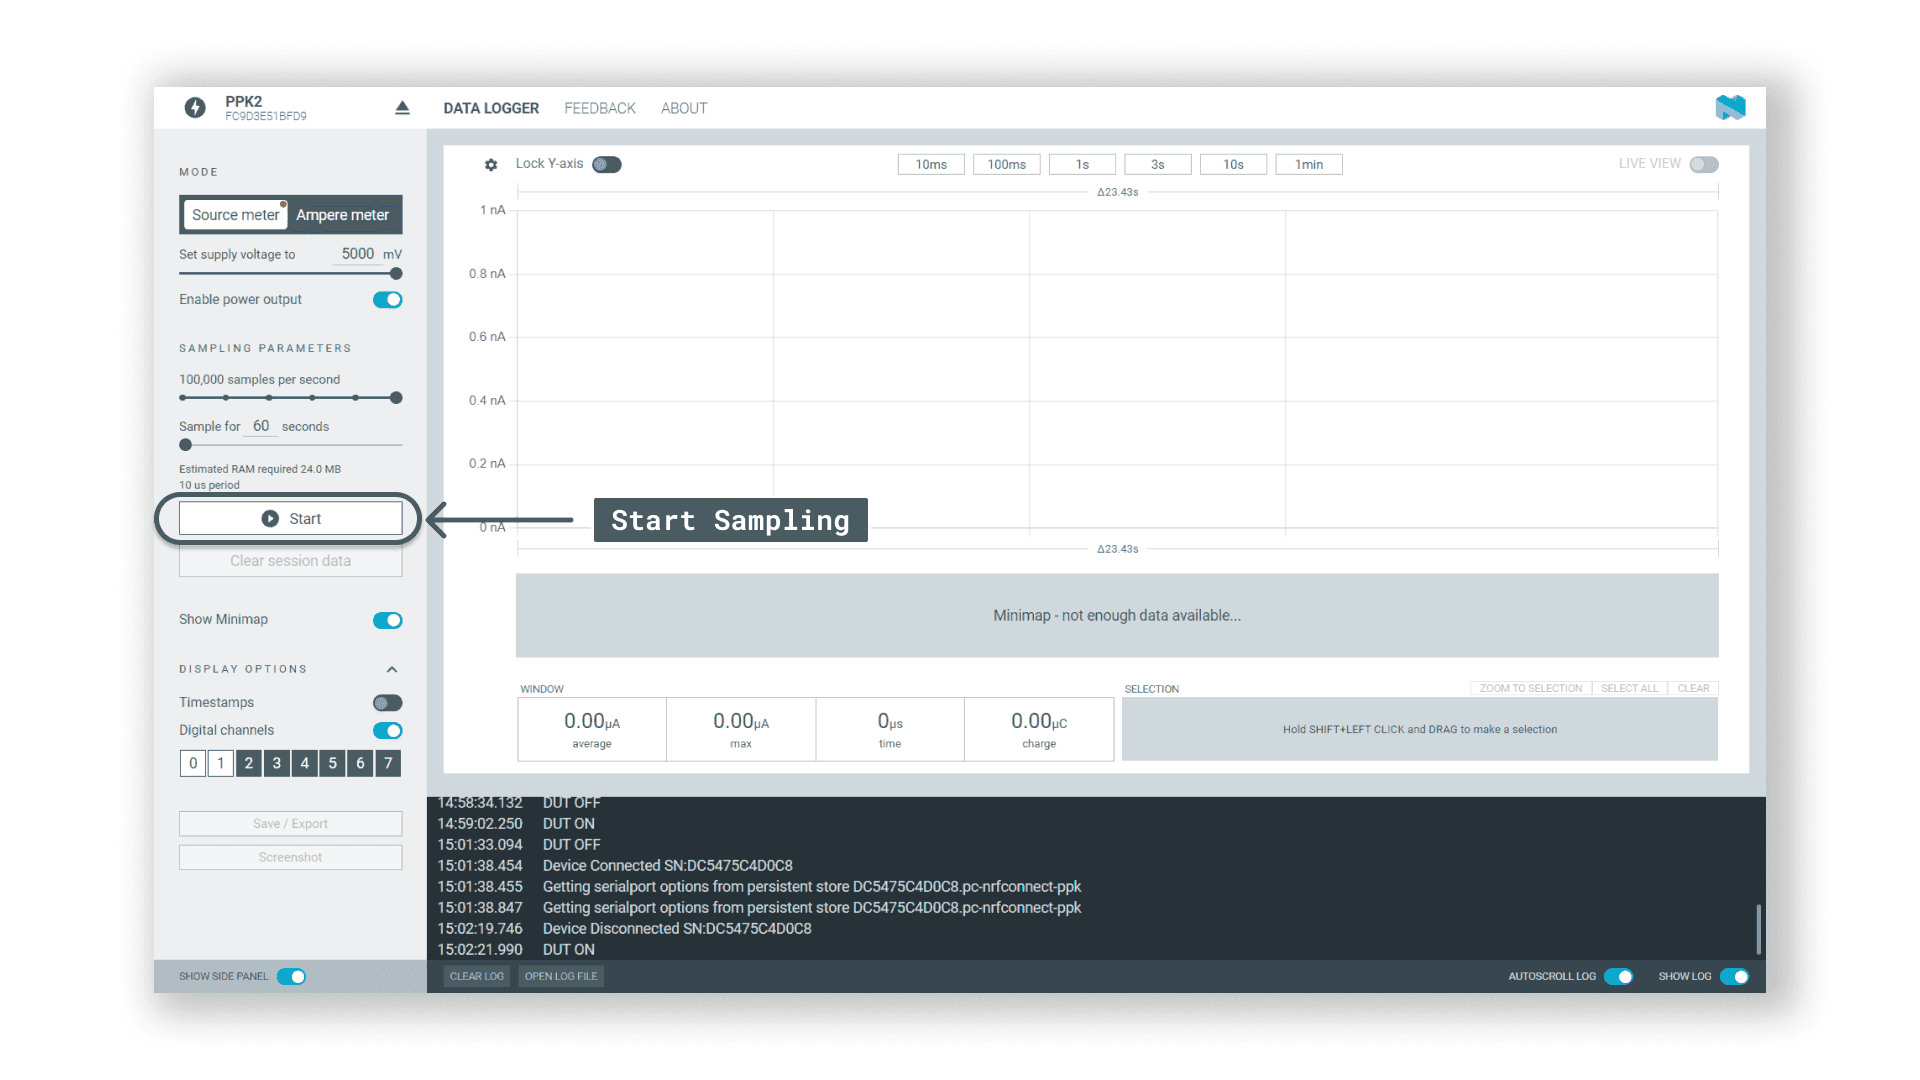The image size is (1920, 1080).
Task: Click the PPK2 device lightning icon
Action: coord(195,108)
